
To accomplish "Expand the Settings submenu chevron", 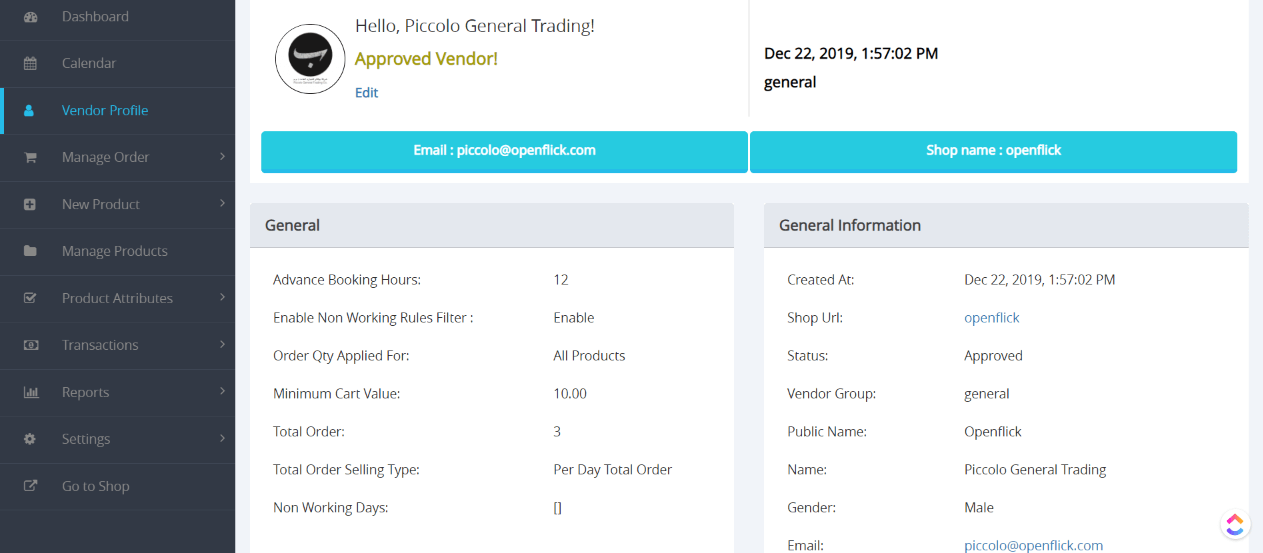I will pyautogui.click(x=222, y=438).
